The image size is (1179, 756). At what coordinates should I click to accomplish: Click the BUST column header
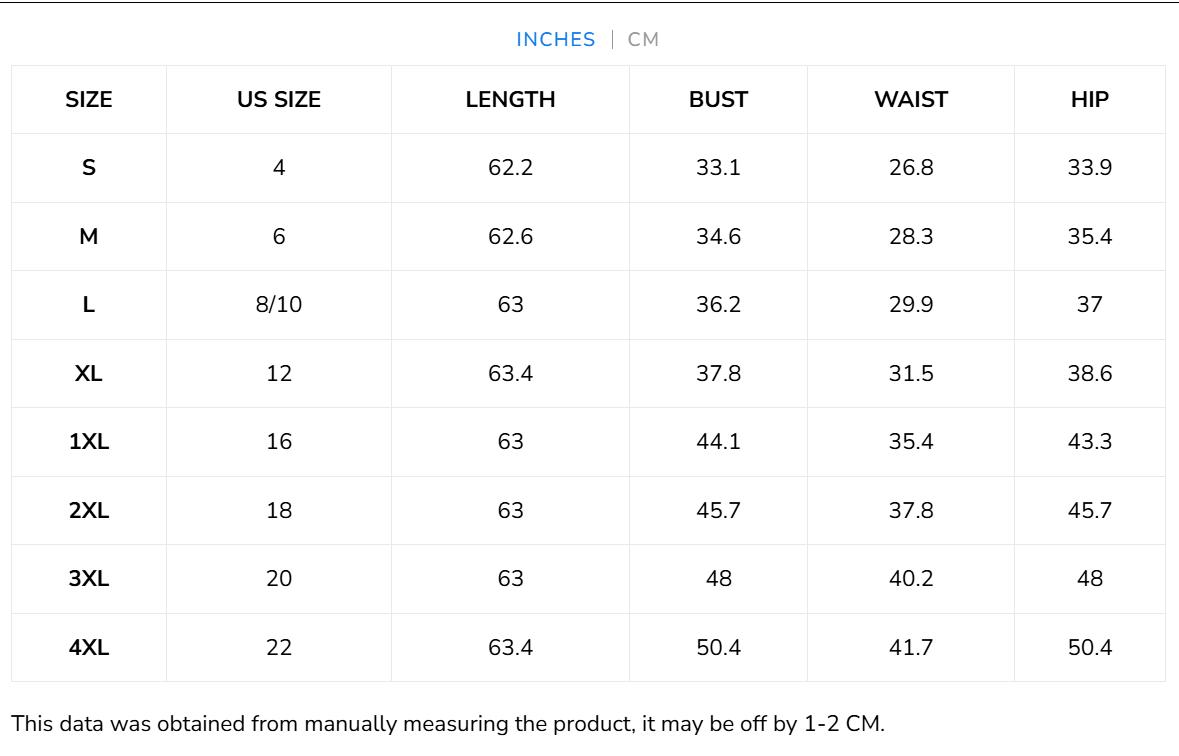pos(718,100)
